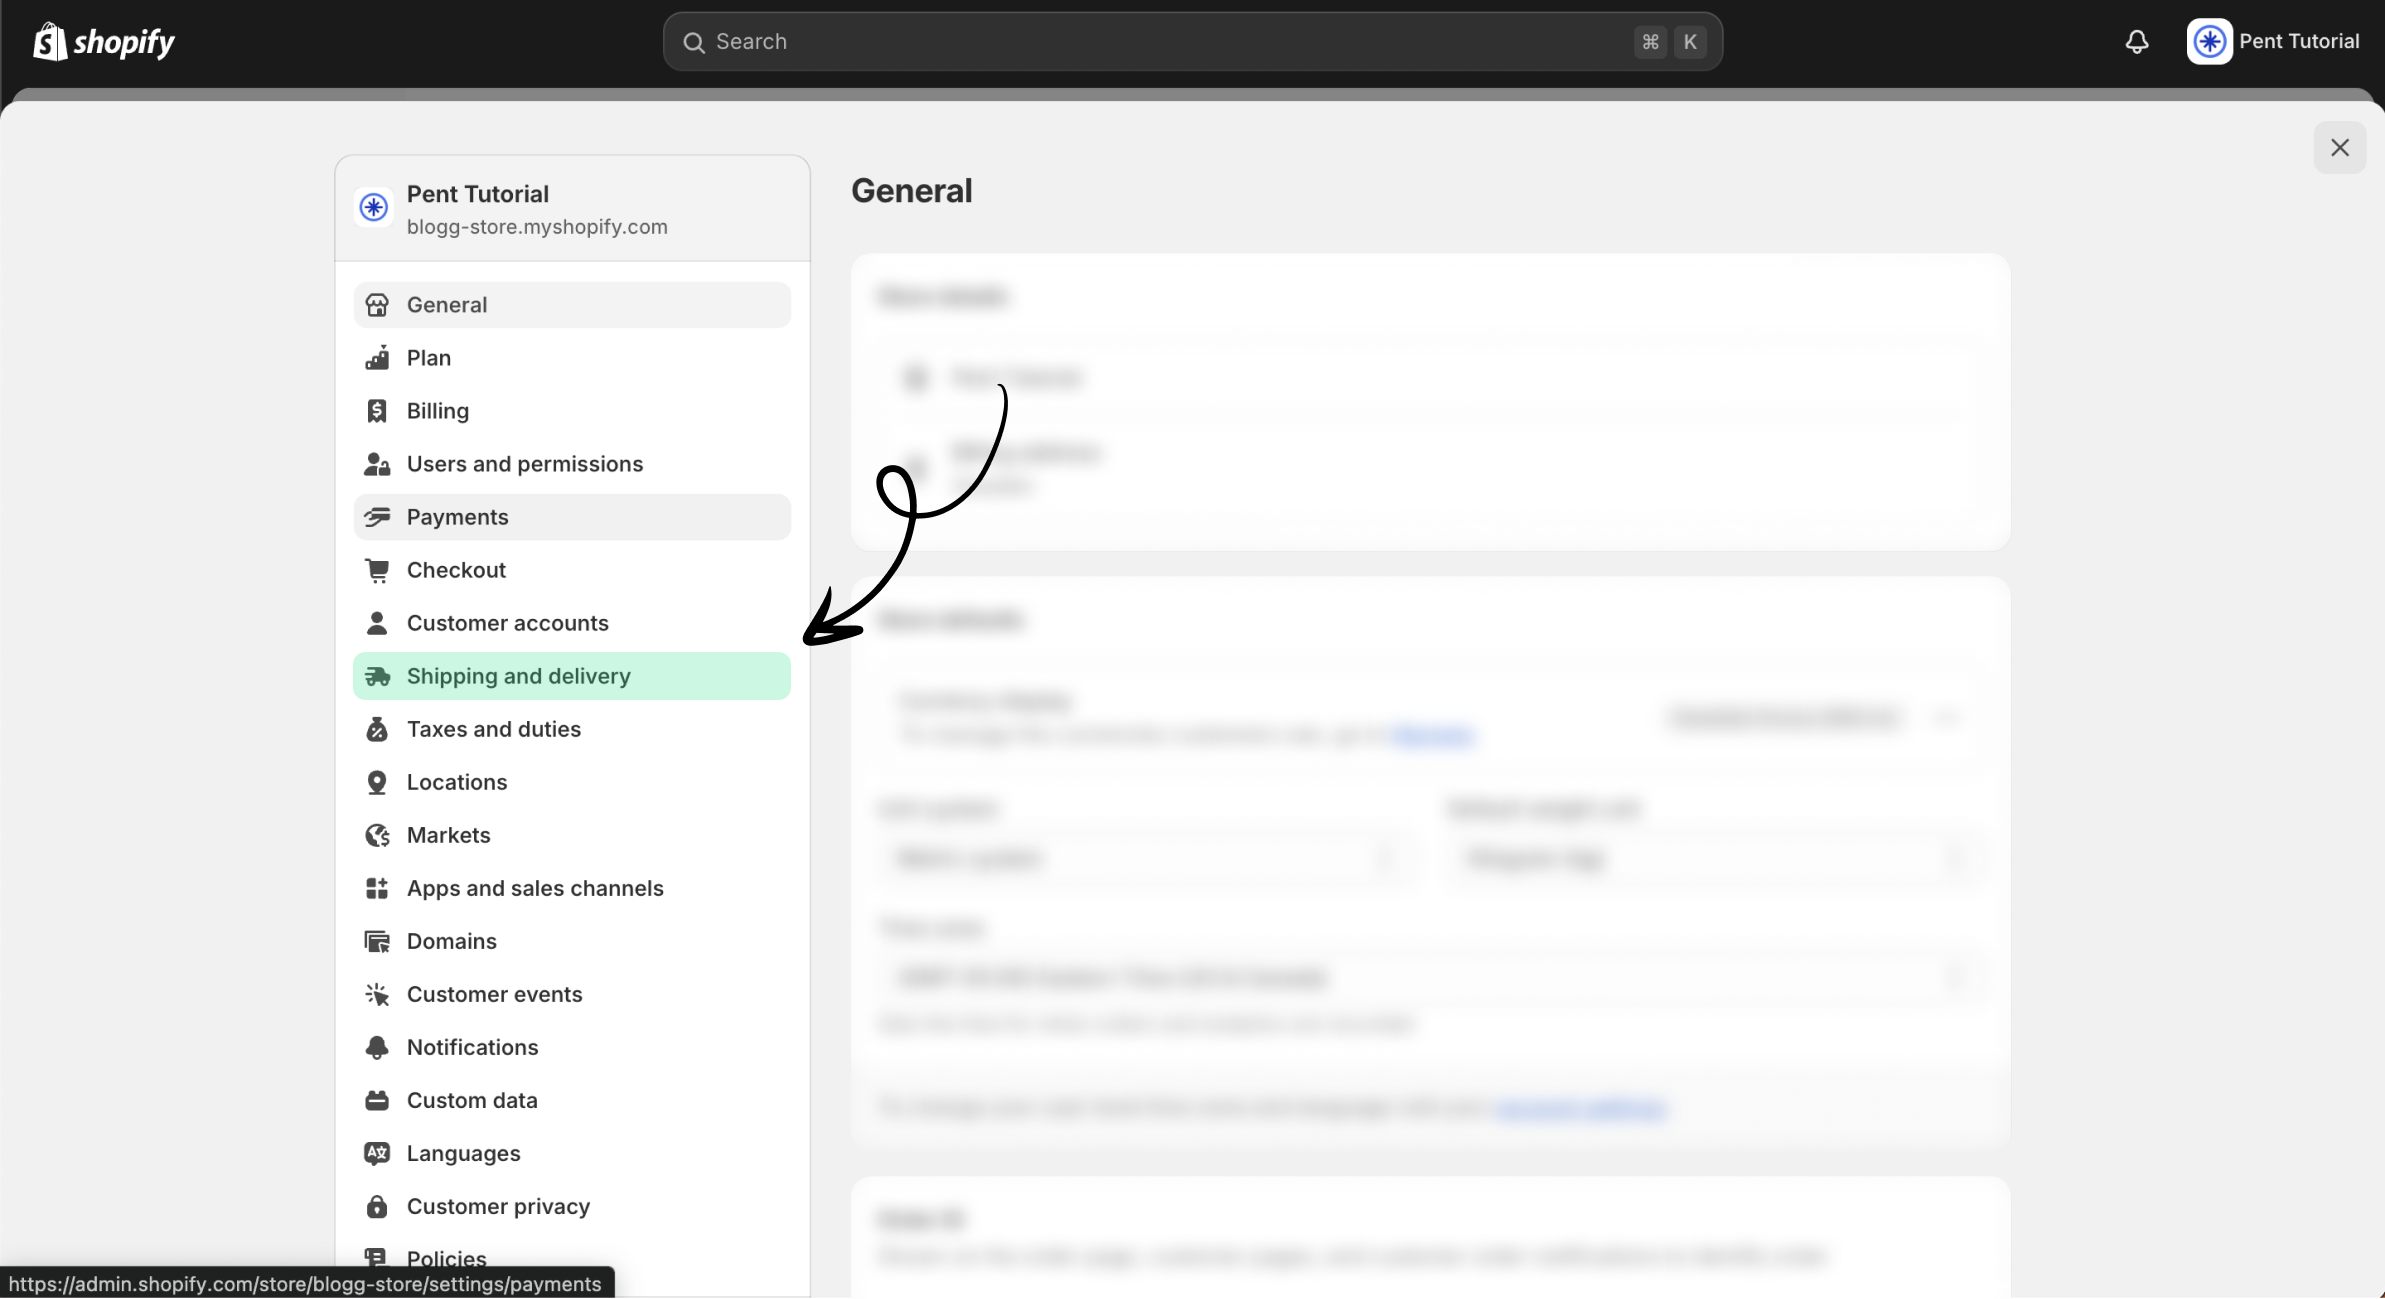Go to Customer events
The width and height of the screenshot is (2385, 1299).
coord(572,994)
